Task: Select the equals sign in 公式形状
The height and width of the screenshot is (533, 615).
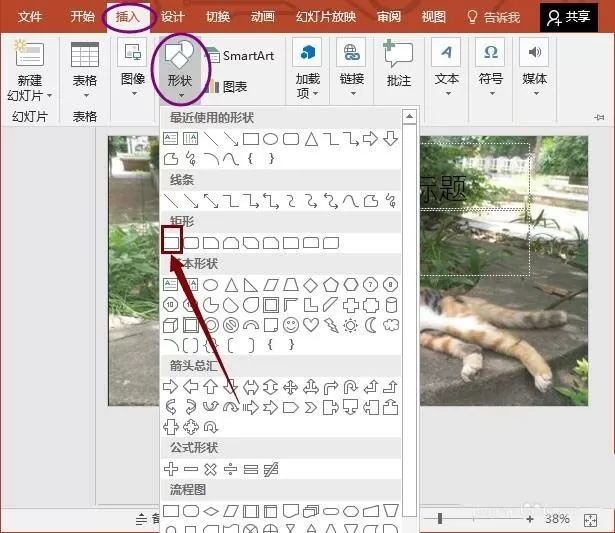Action: point(251,469)
